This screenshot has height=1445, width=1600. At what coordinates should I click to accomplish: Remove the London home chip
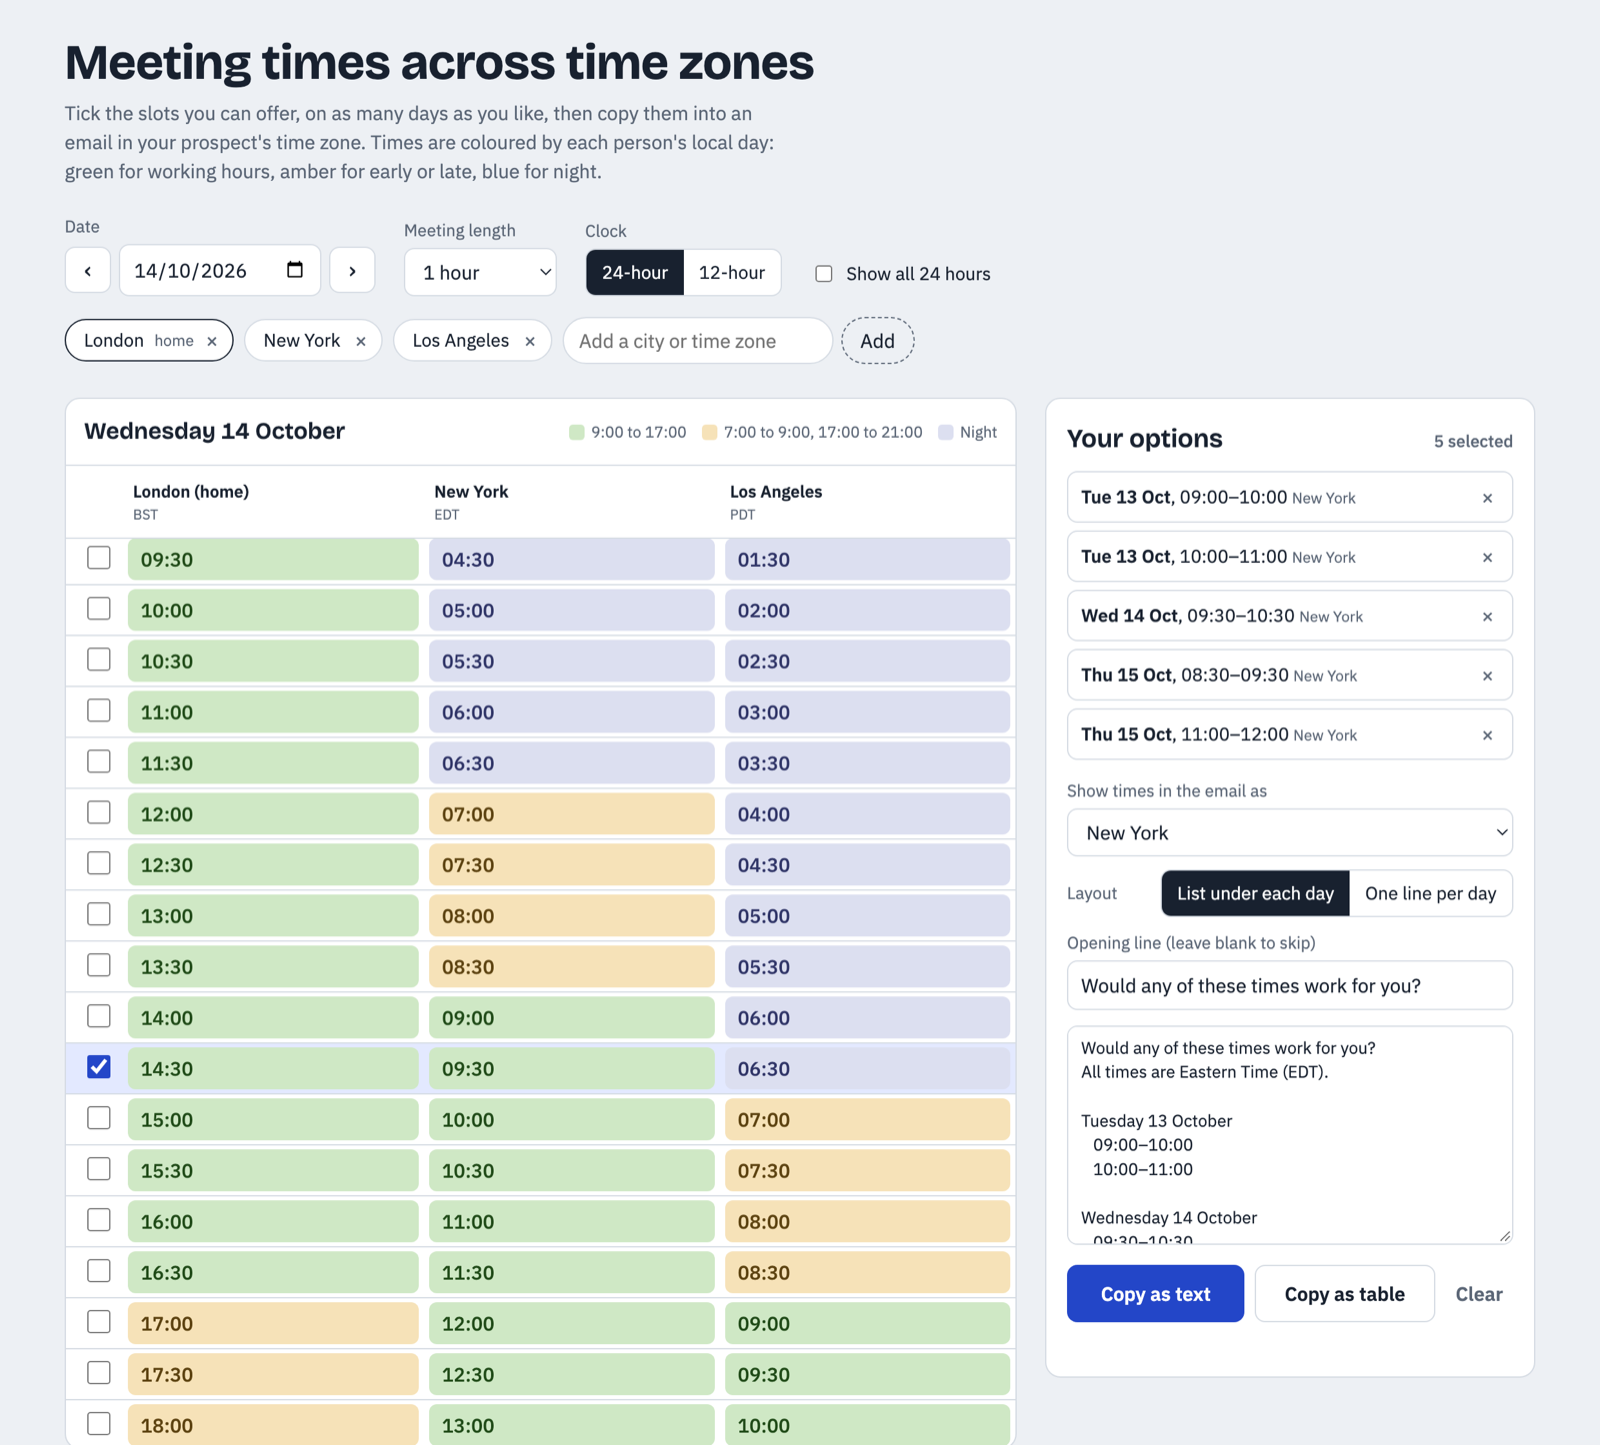212,341
